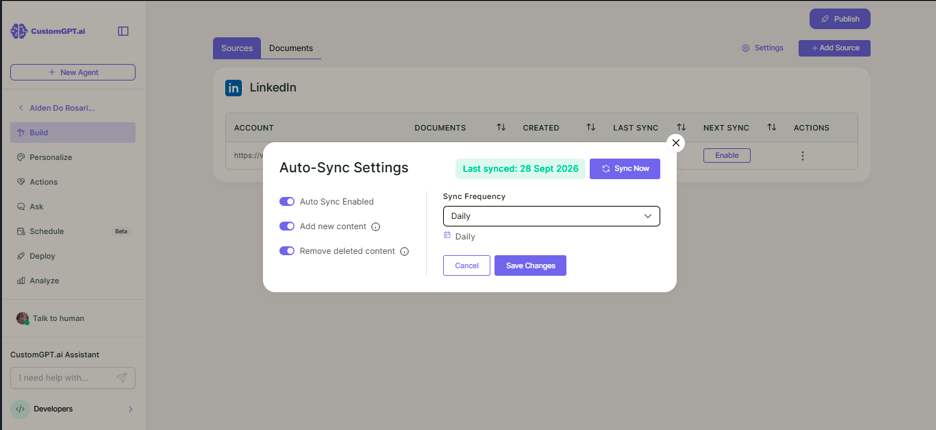Open Schedule in the sidebar
Screen dimensions: 936x430
(x=73, y=231)
